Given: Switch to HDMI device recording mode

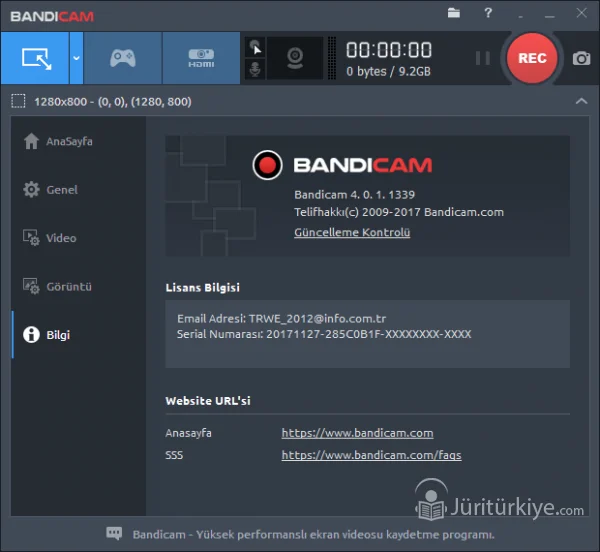Looking at the screenshot, I should click(x=201, y=58).
